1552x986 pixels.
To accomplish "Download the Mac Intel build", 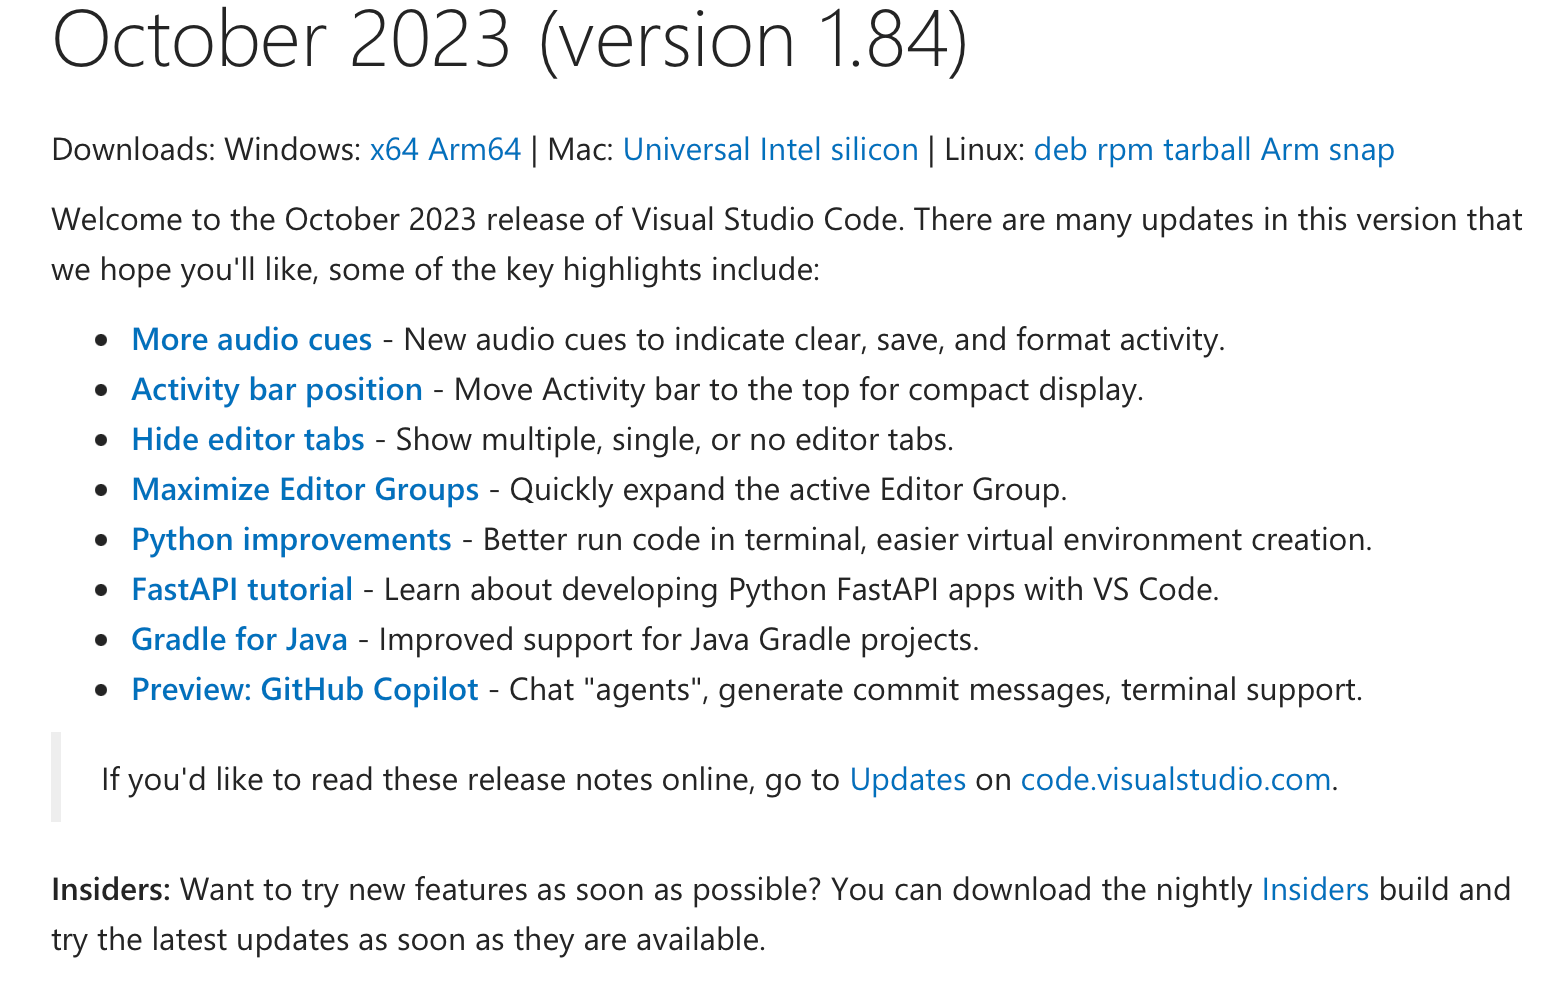I will 790,150.
